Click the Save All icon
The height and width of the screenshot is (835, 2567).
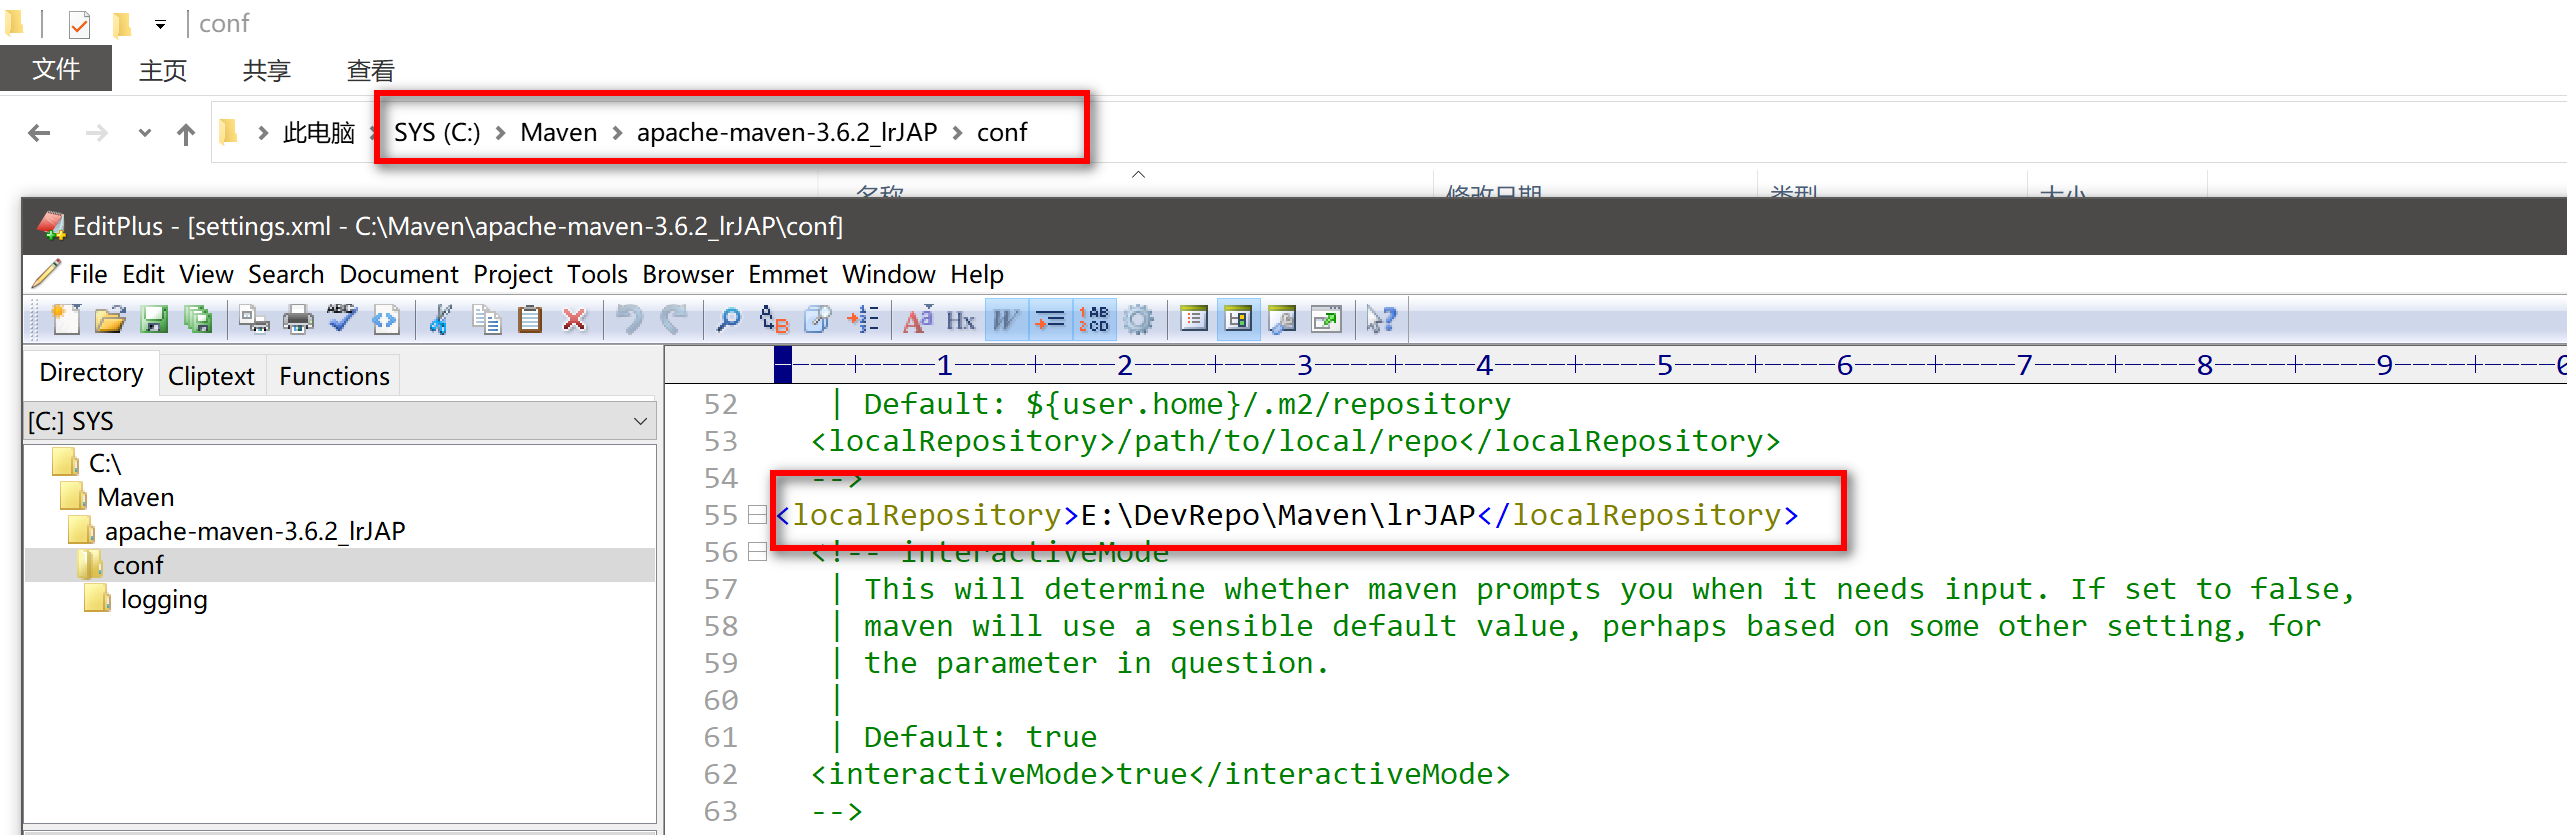(x=198, y=320)
